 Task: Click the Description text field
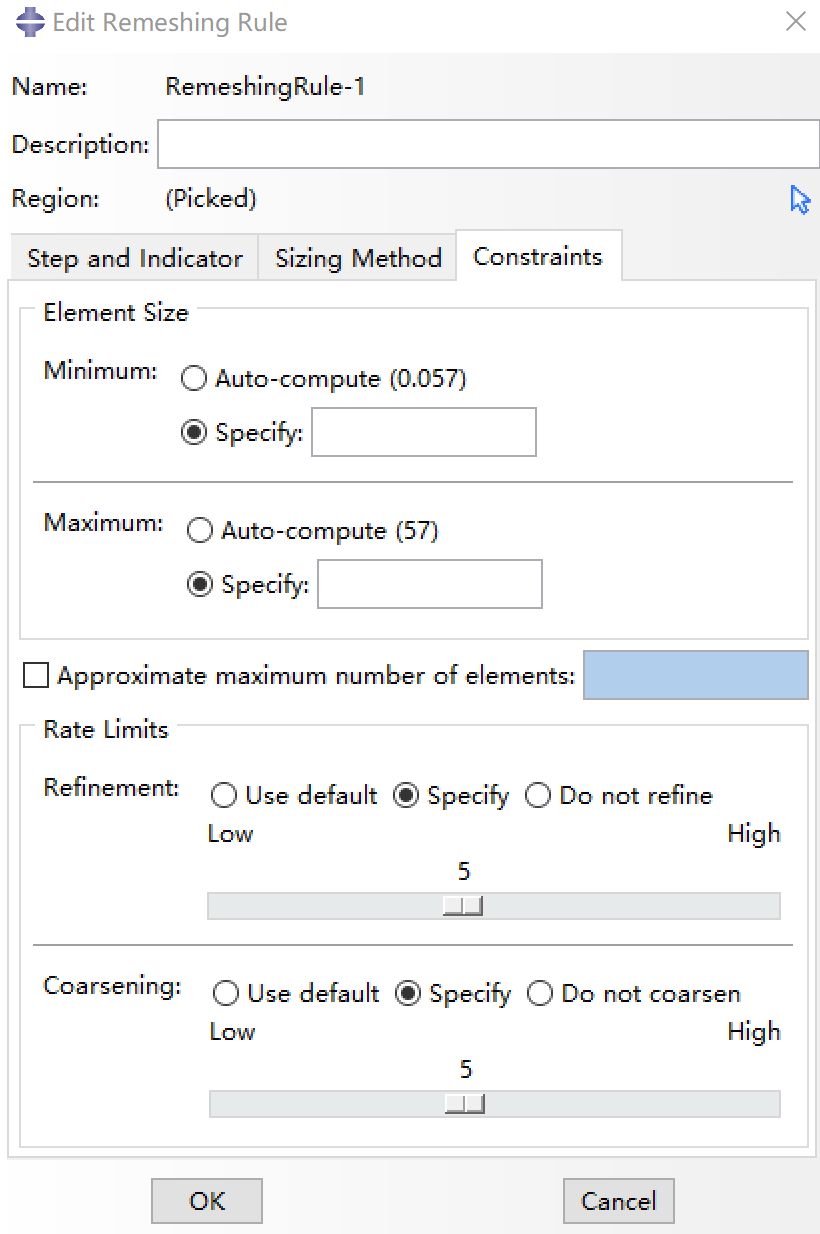pos(488,145)
